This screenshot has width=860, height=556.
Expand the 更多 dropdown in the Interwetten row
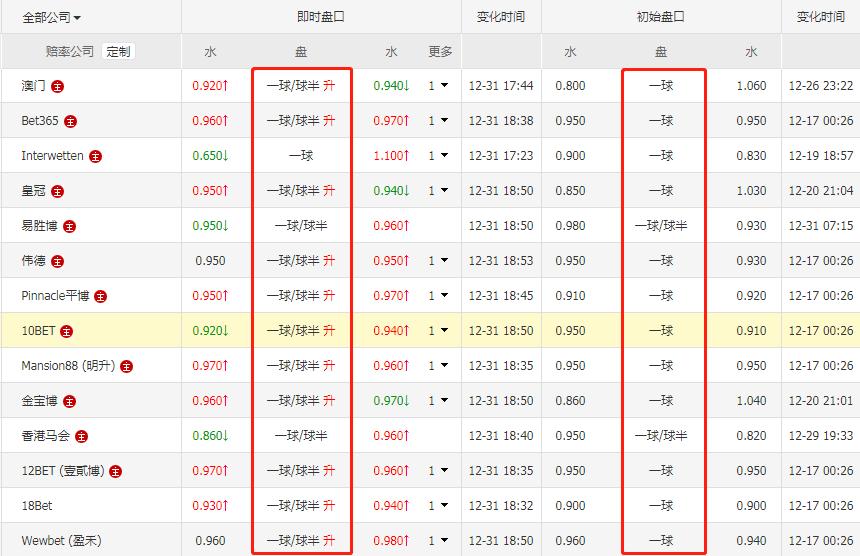coord(438,156)
